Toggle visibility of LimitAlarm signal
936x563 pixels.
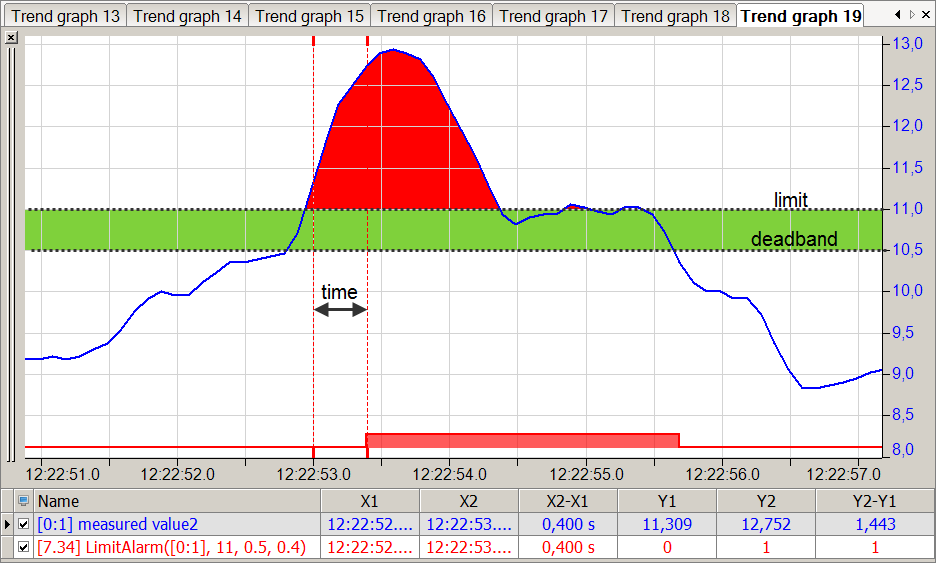[23, 547]
